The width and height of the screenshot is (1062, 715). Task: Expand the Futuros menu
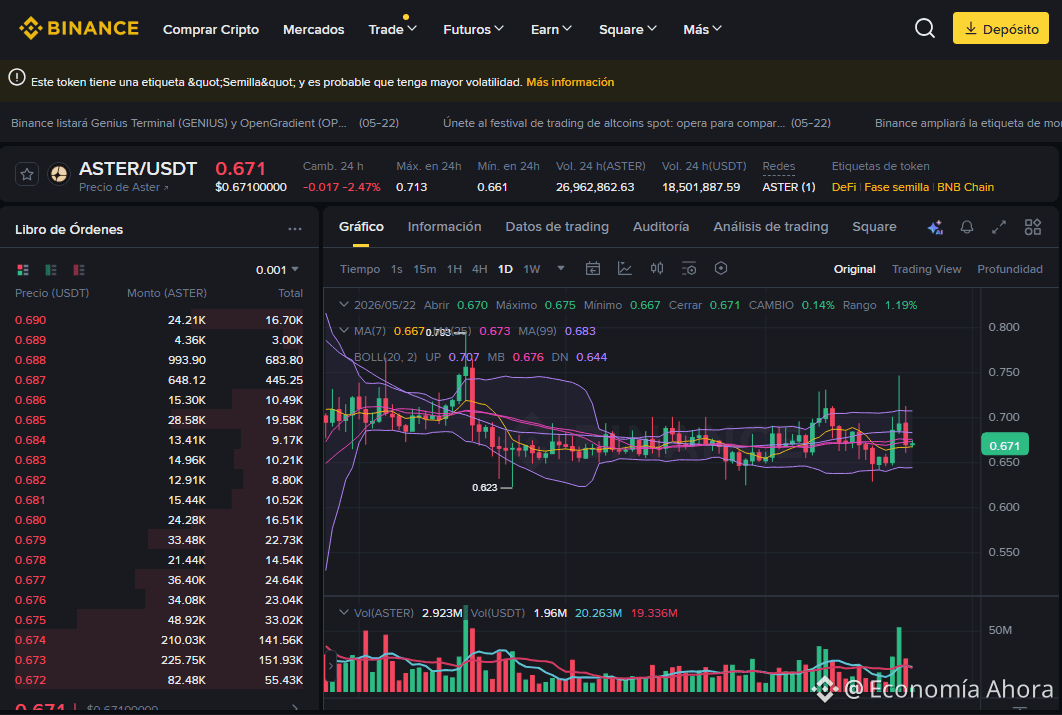[x=473, y=29]
